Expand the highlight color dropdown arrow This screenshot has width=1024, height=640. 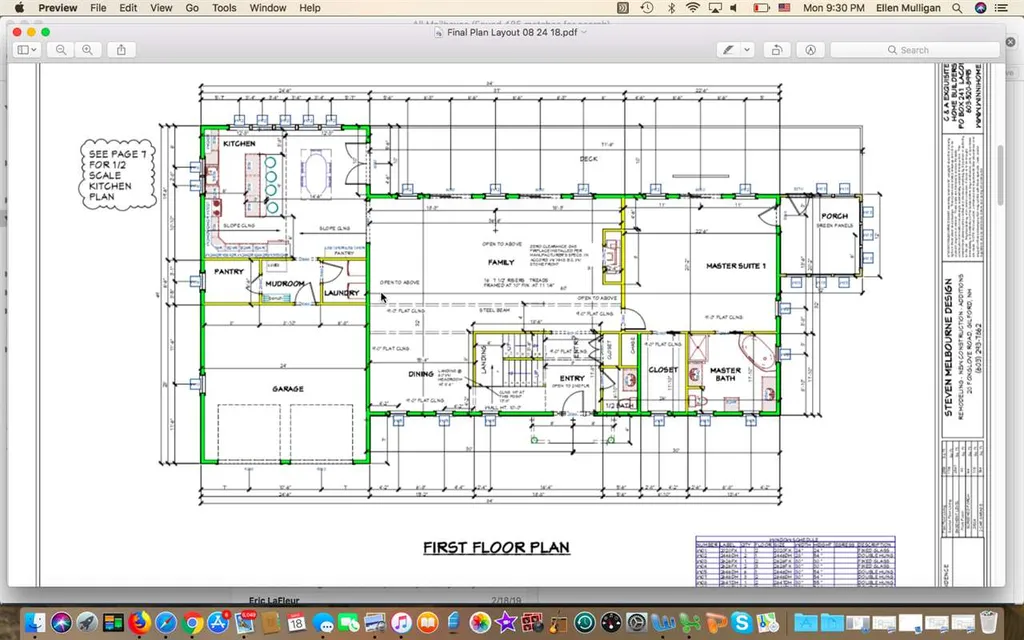[747, 50]
